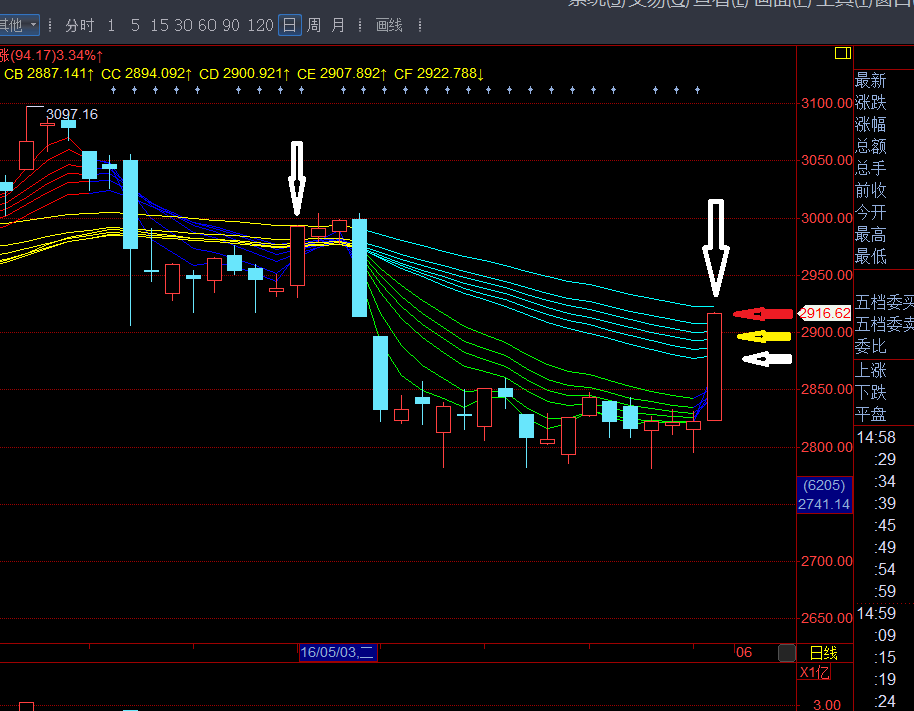Open the 其他 dropdown at top left

[20, 25]
